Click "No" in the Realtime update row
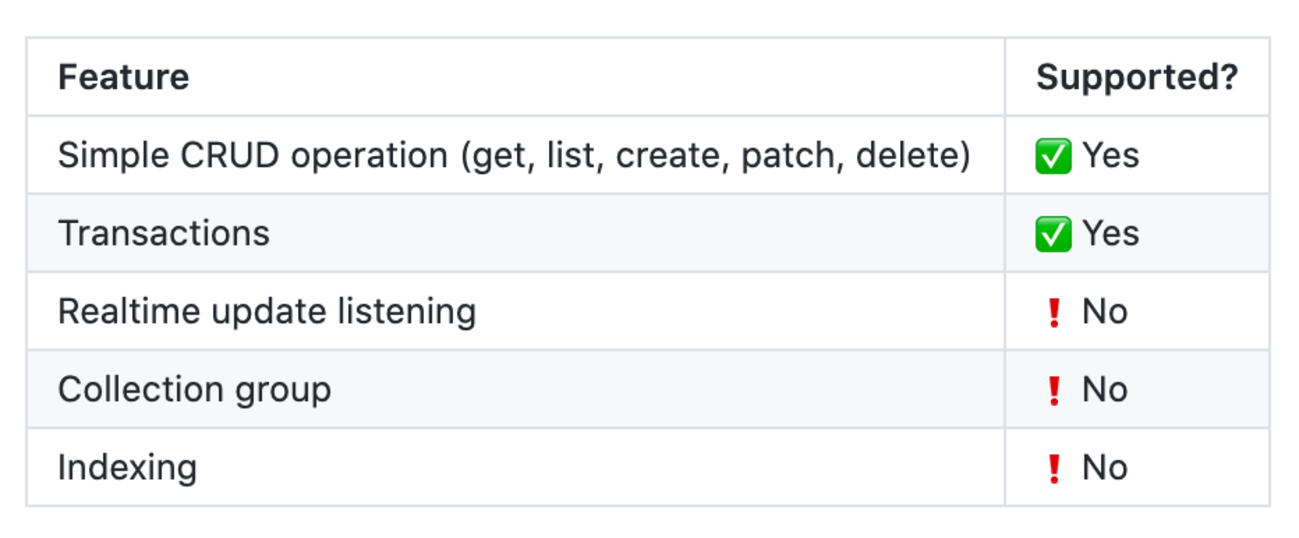The height and width of the screenshot is (538, 1299). (1105, 312)
